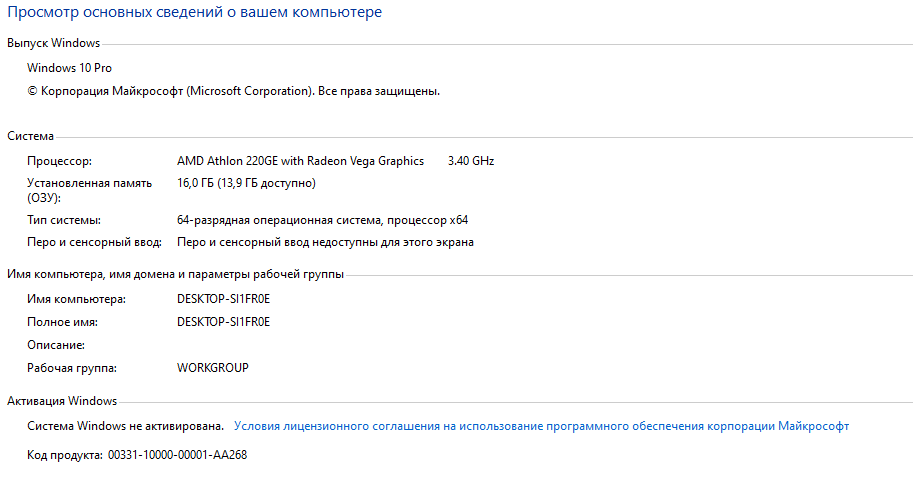Click the Активация Windows section header
Screen dimensions: 913x492
click(62, 401)
